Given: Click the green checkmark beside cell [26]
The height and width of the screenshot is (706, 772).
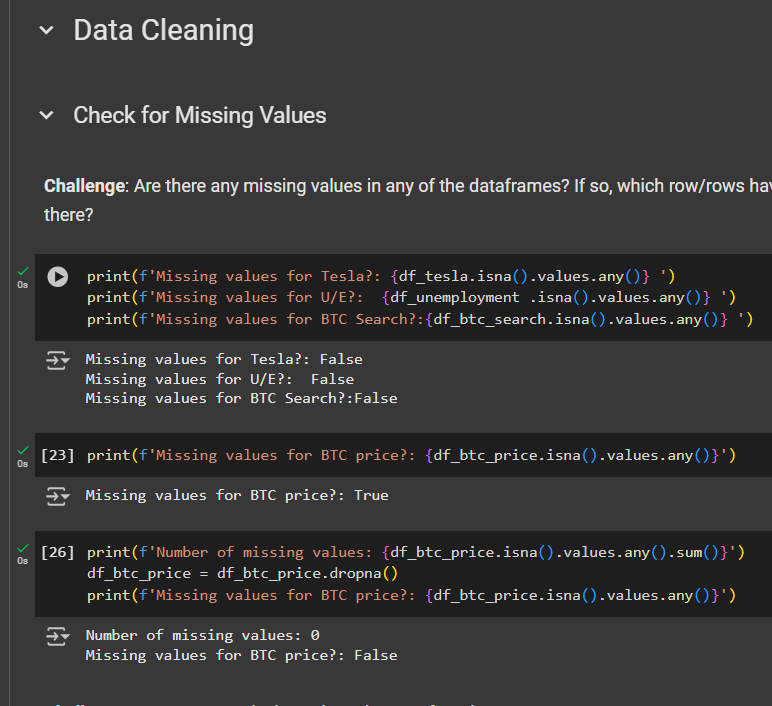Looking at the screenshot, I should click(23, 548).
